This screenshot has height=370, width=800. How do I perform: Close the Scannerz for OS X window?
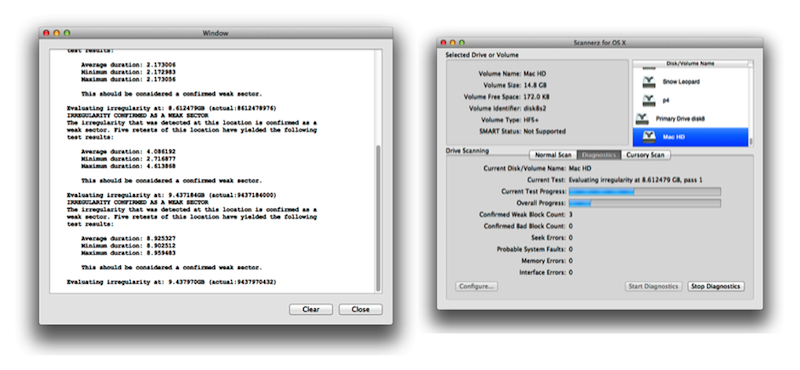[x=443, y=43]
